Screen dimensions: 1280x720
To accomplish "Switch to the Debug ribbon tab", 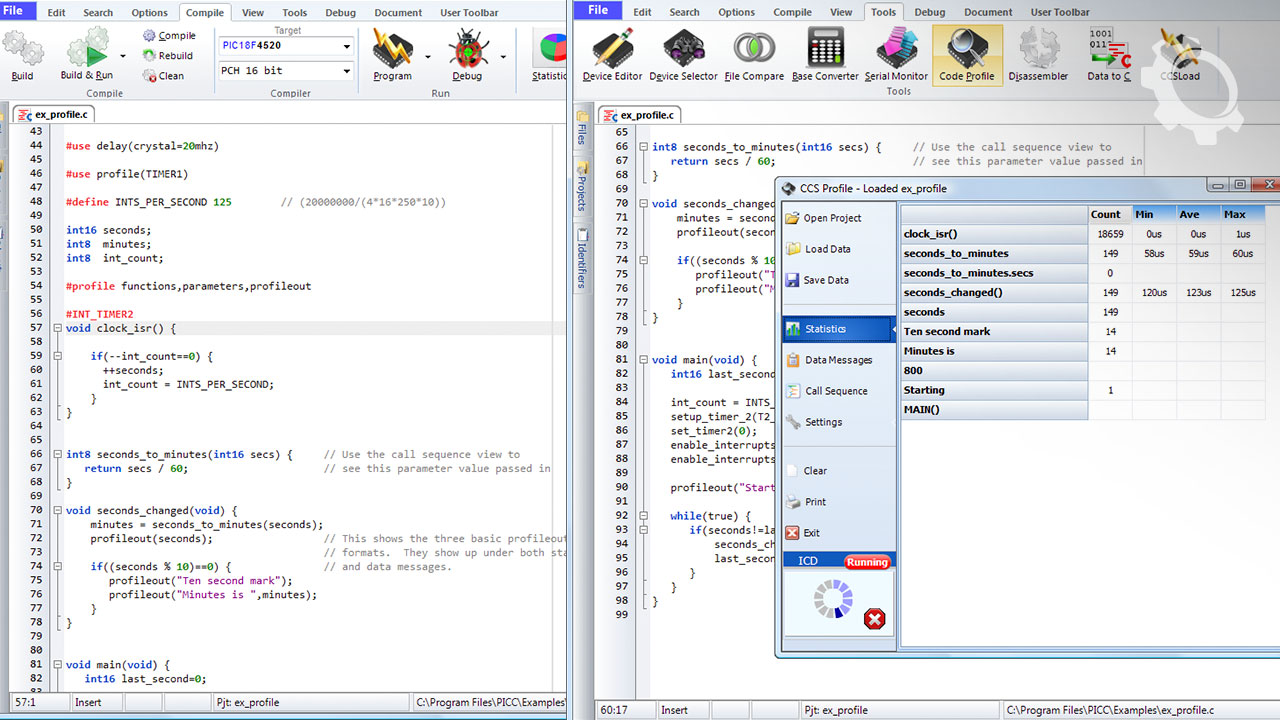I will (340, 13).
